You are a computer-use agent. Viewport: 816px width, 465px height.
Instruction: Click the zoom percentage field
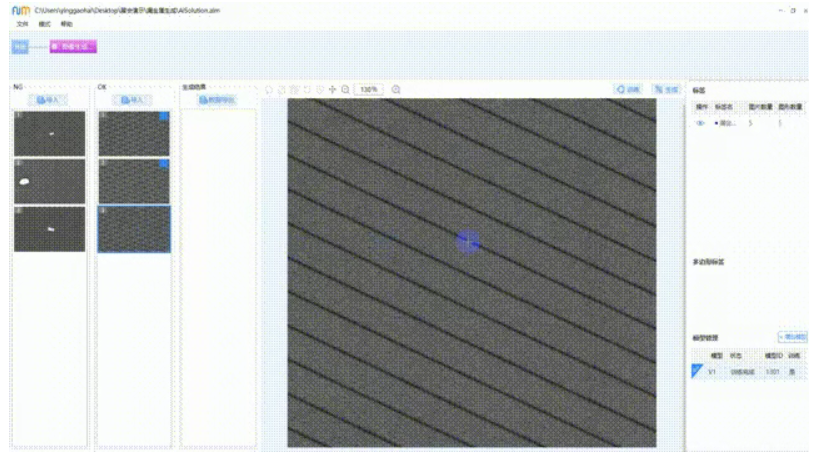(x=368, y=89)
